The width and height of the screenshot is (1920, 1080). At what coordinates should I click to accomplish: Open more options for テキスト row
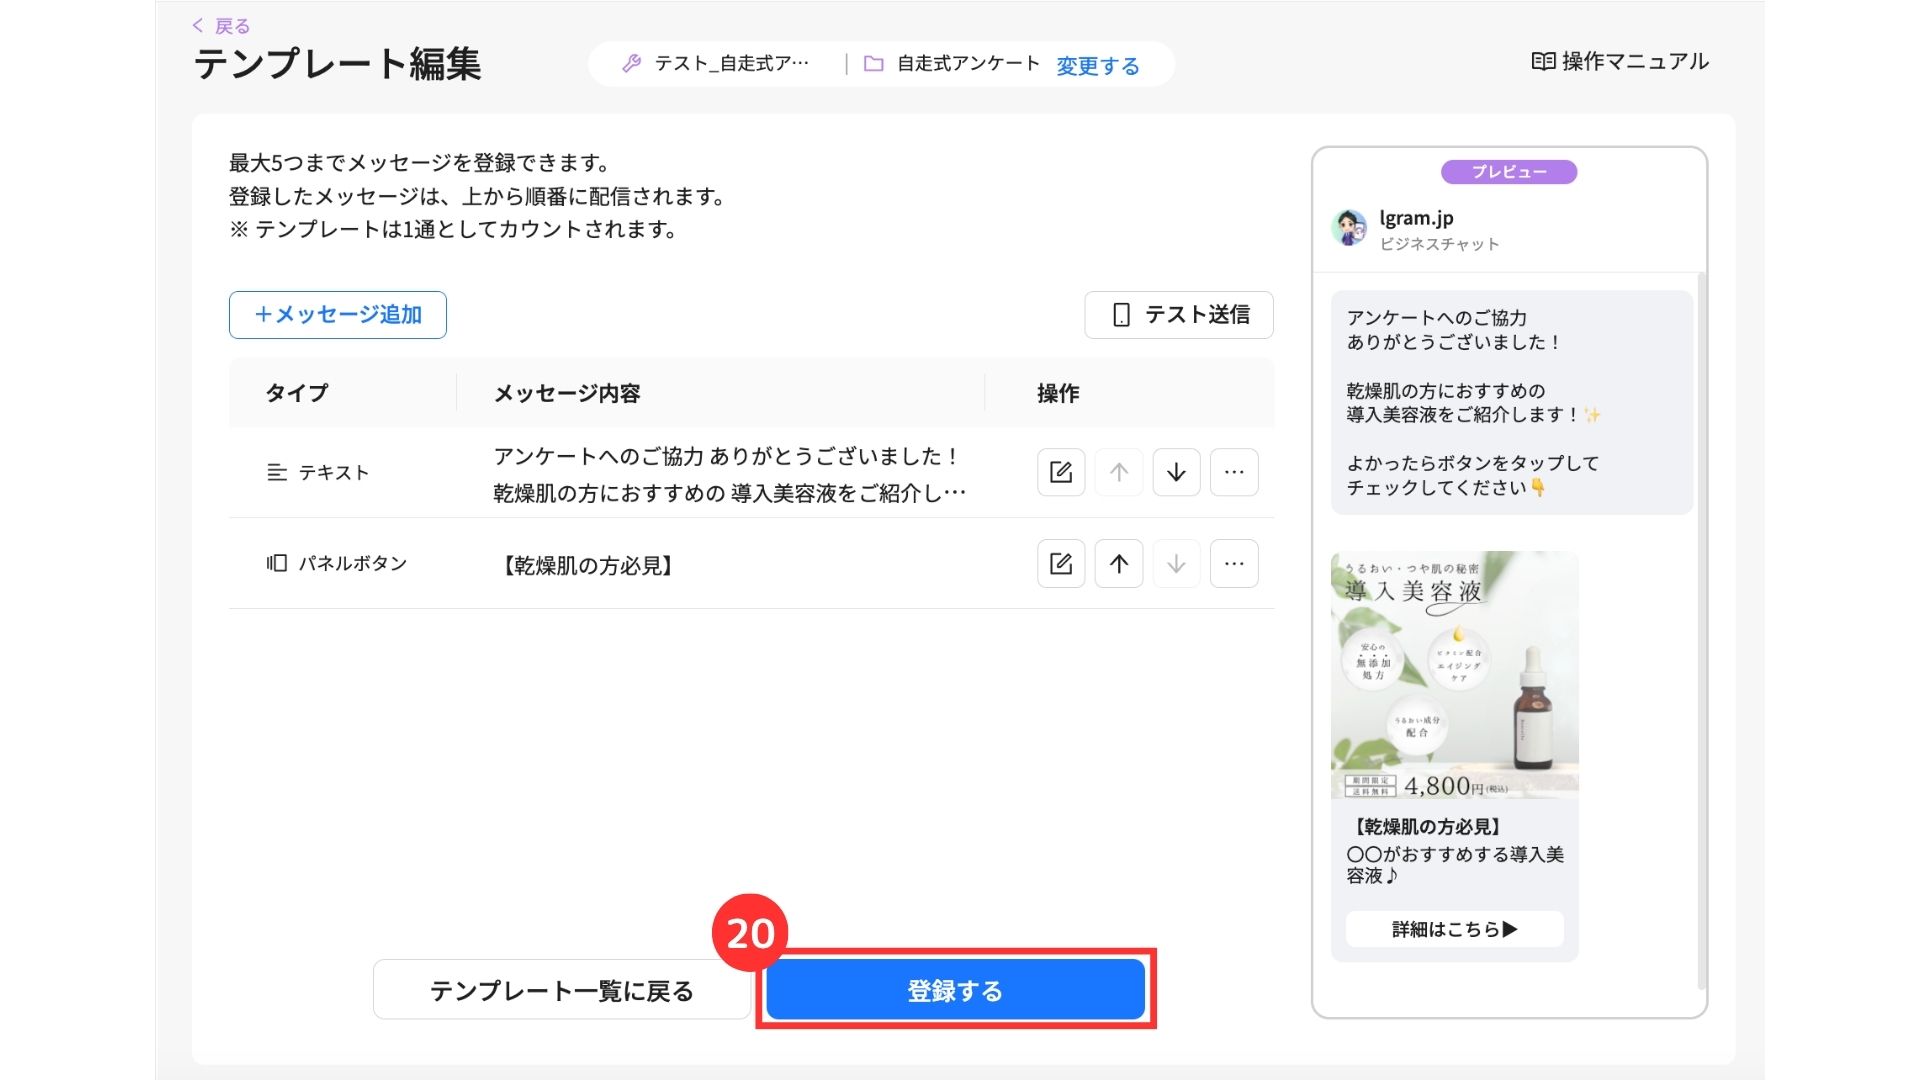click(1234, 472)
